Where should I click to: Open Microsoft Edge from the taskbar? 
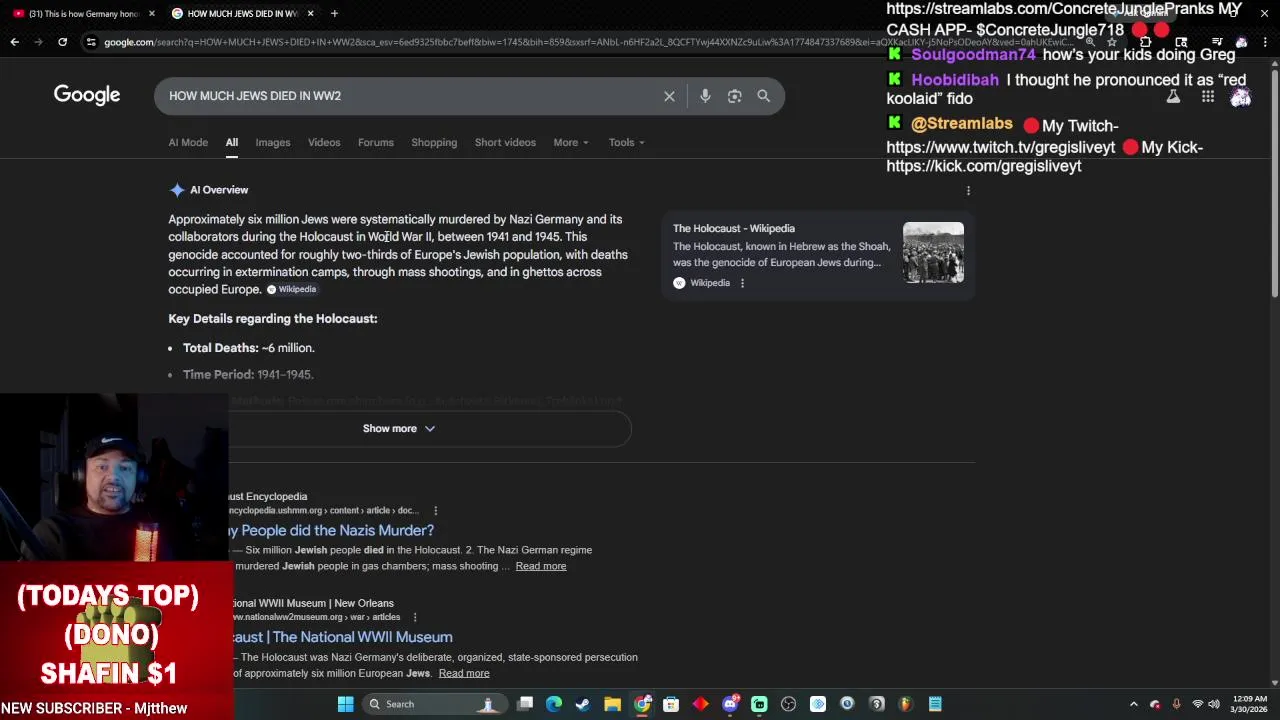(554, 704)
